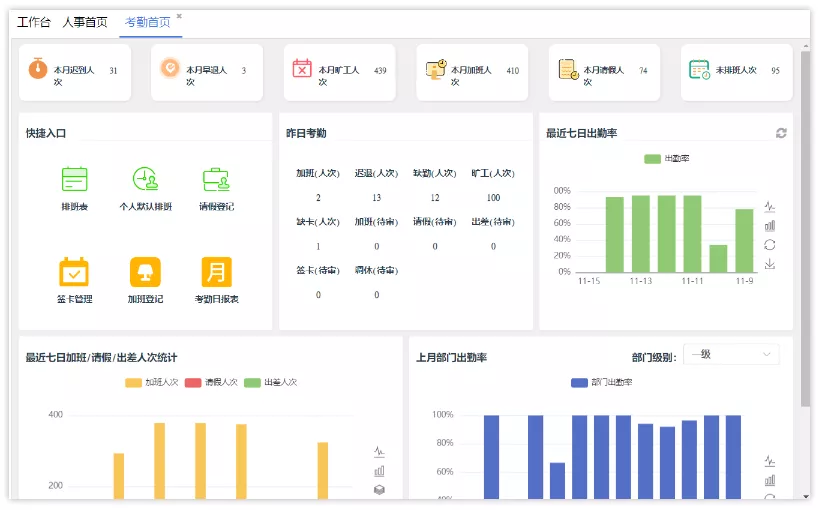Toggle the 加班人次 legend series

152,382
